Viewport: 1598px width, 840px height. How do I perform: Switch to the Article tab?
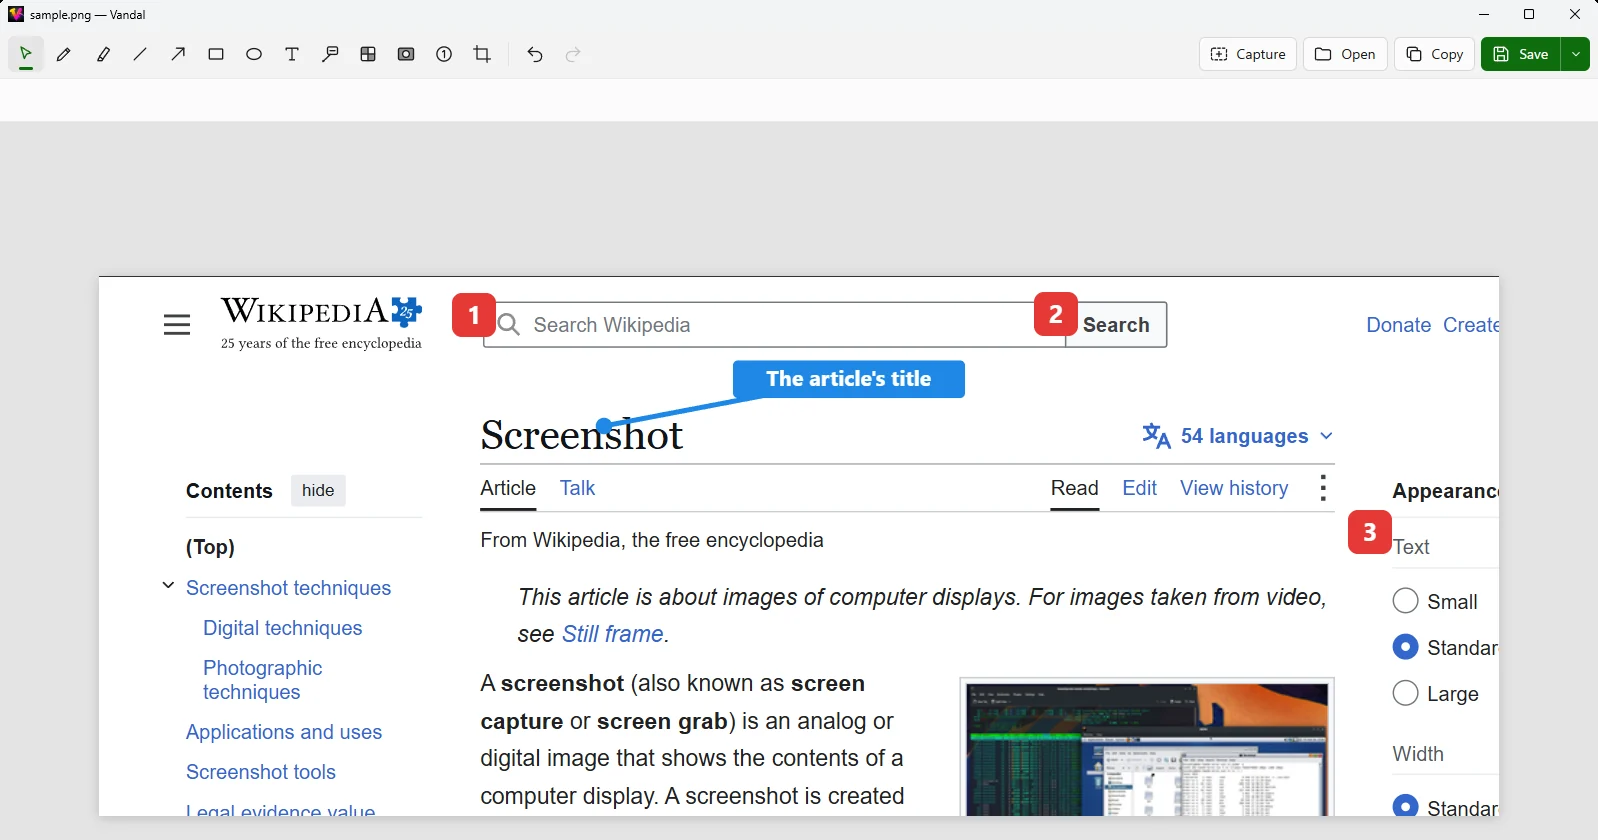[x=508, y=488]
